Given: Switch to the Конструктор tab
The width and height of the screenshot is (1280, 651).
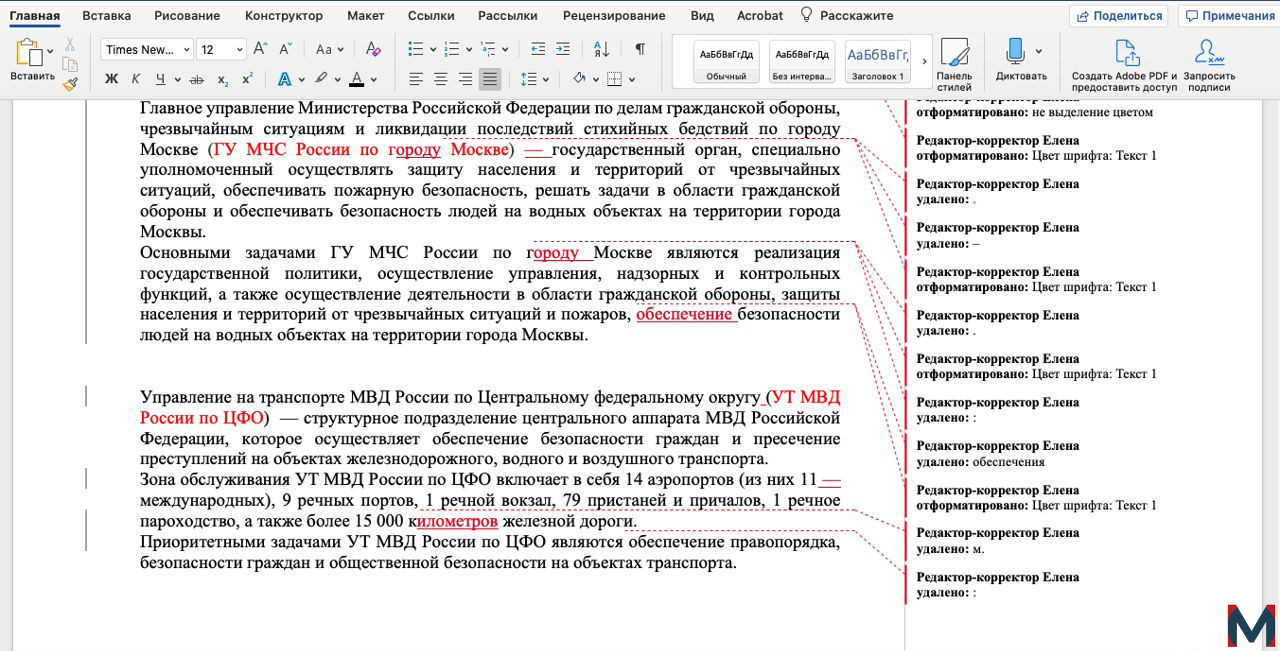Looking at the screenshot, I should (284, 15).
